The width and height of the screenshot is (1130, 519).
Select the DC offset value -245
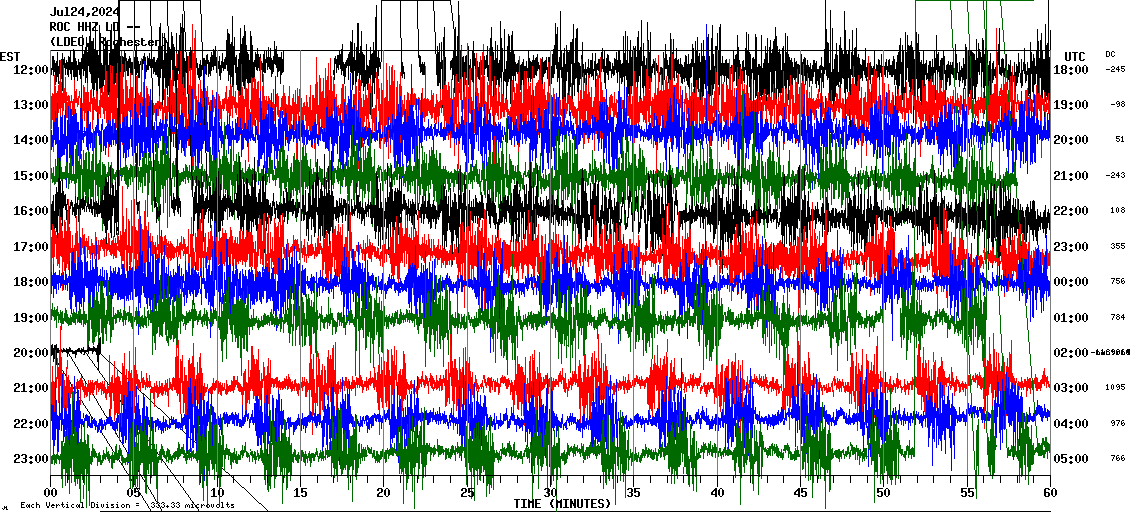pos(1115,70)
